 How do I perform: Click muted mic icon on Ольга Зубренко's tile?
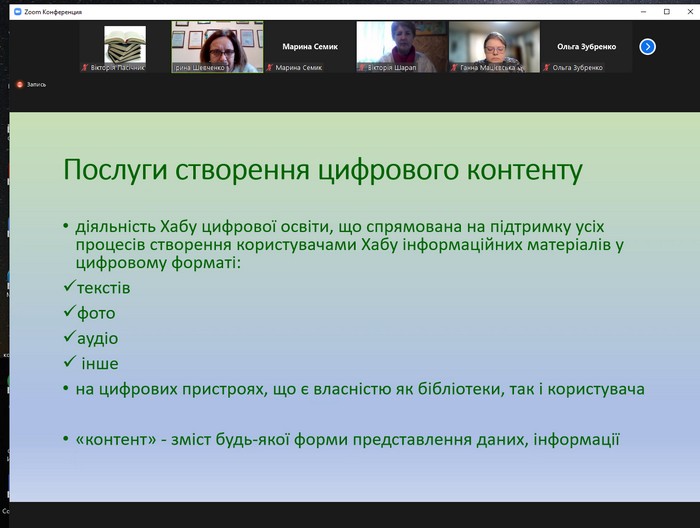click(547, 68)
